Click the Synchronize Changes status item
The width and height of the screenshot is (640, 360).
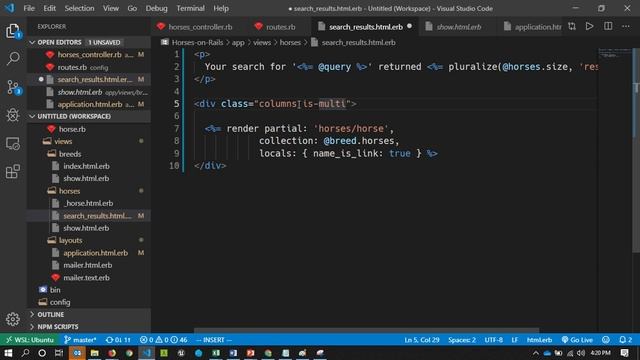[x=118, y=340]
